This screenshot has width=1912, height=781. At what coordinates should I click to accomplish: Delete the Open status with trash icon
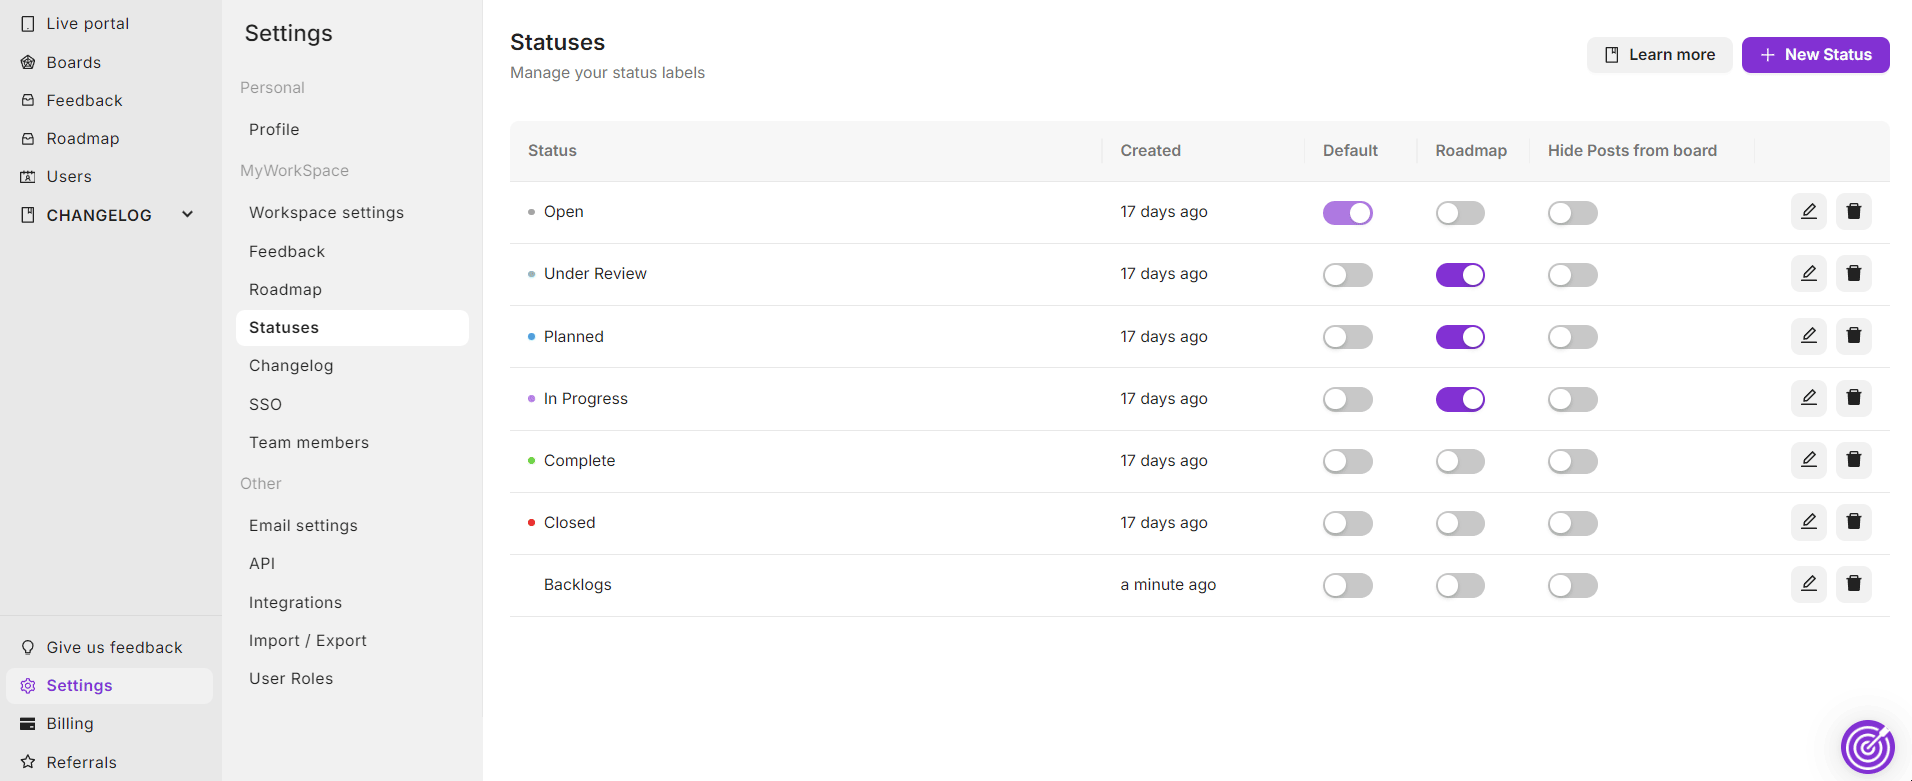pyautogui.click(x=1854, y=211)
